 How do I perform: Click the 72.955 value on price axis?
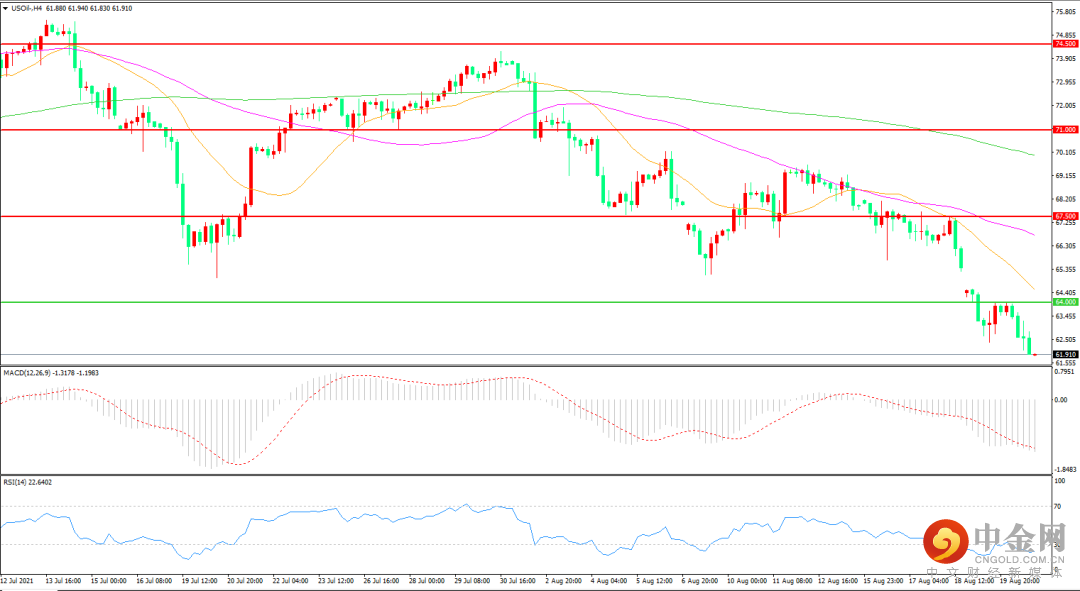pos(1066,82)
